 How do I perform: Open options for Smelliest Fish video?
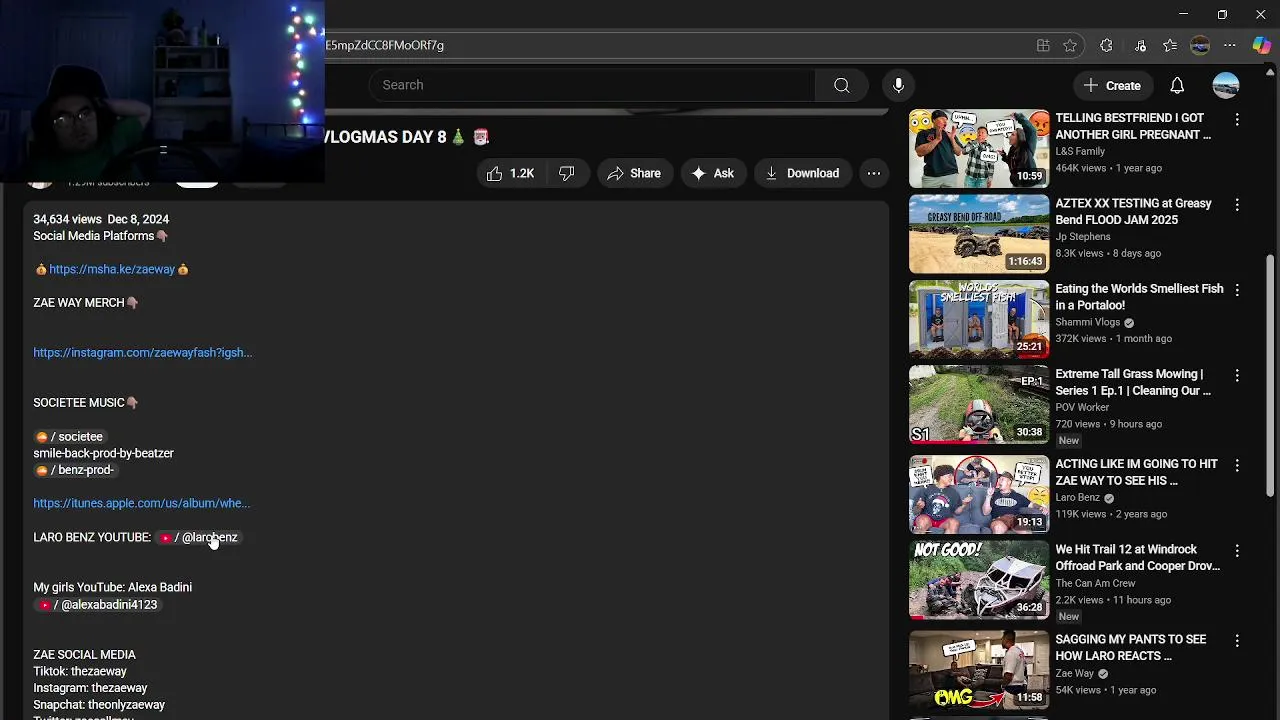[x=1237, y=290]
